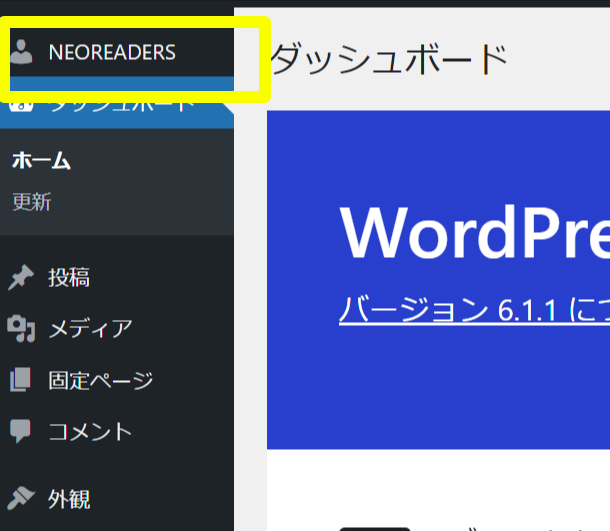The width and height of the screenshot is (610, 531).
Task: Open the 外観 menu
Action: (69, 499)
